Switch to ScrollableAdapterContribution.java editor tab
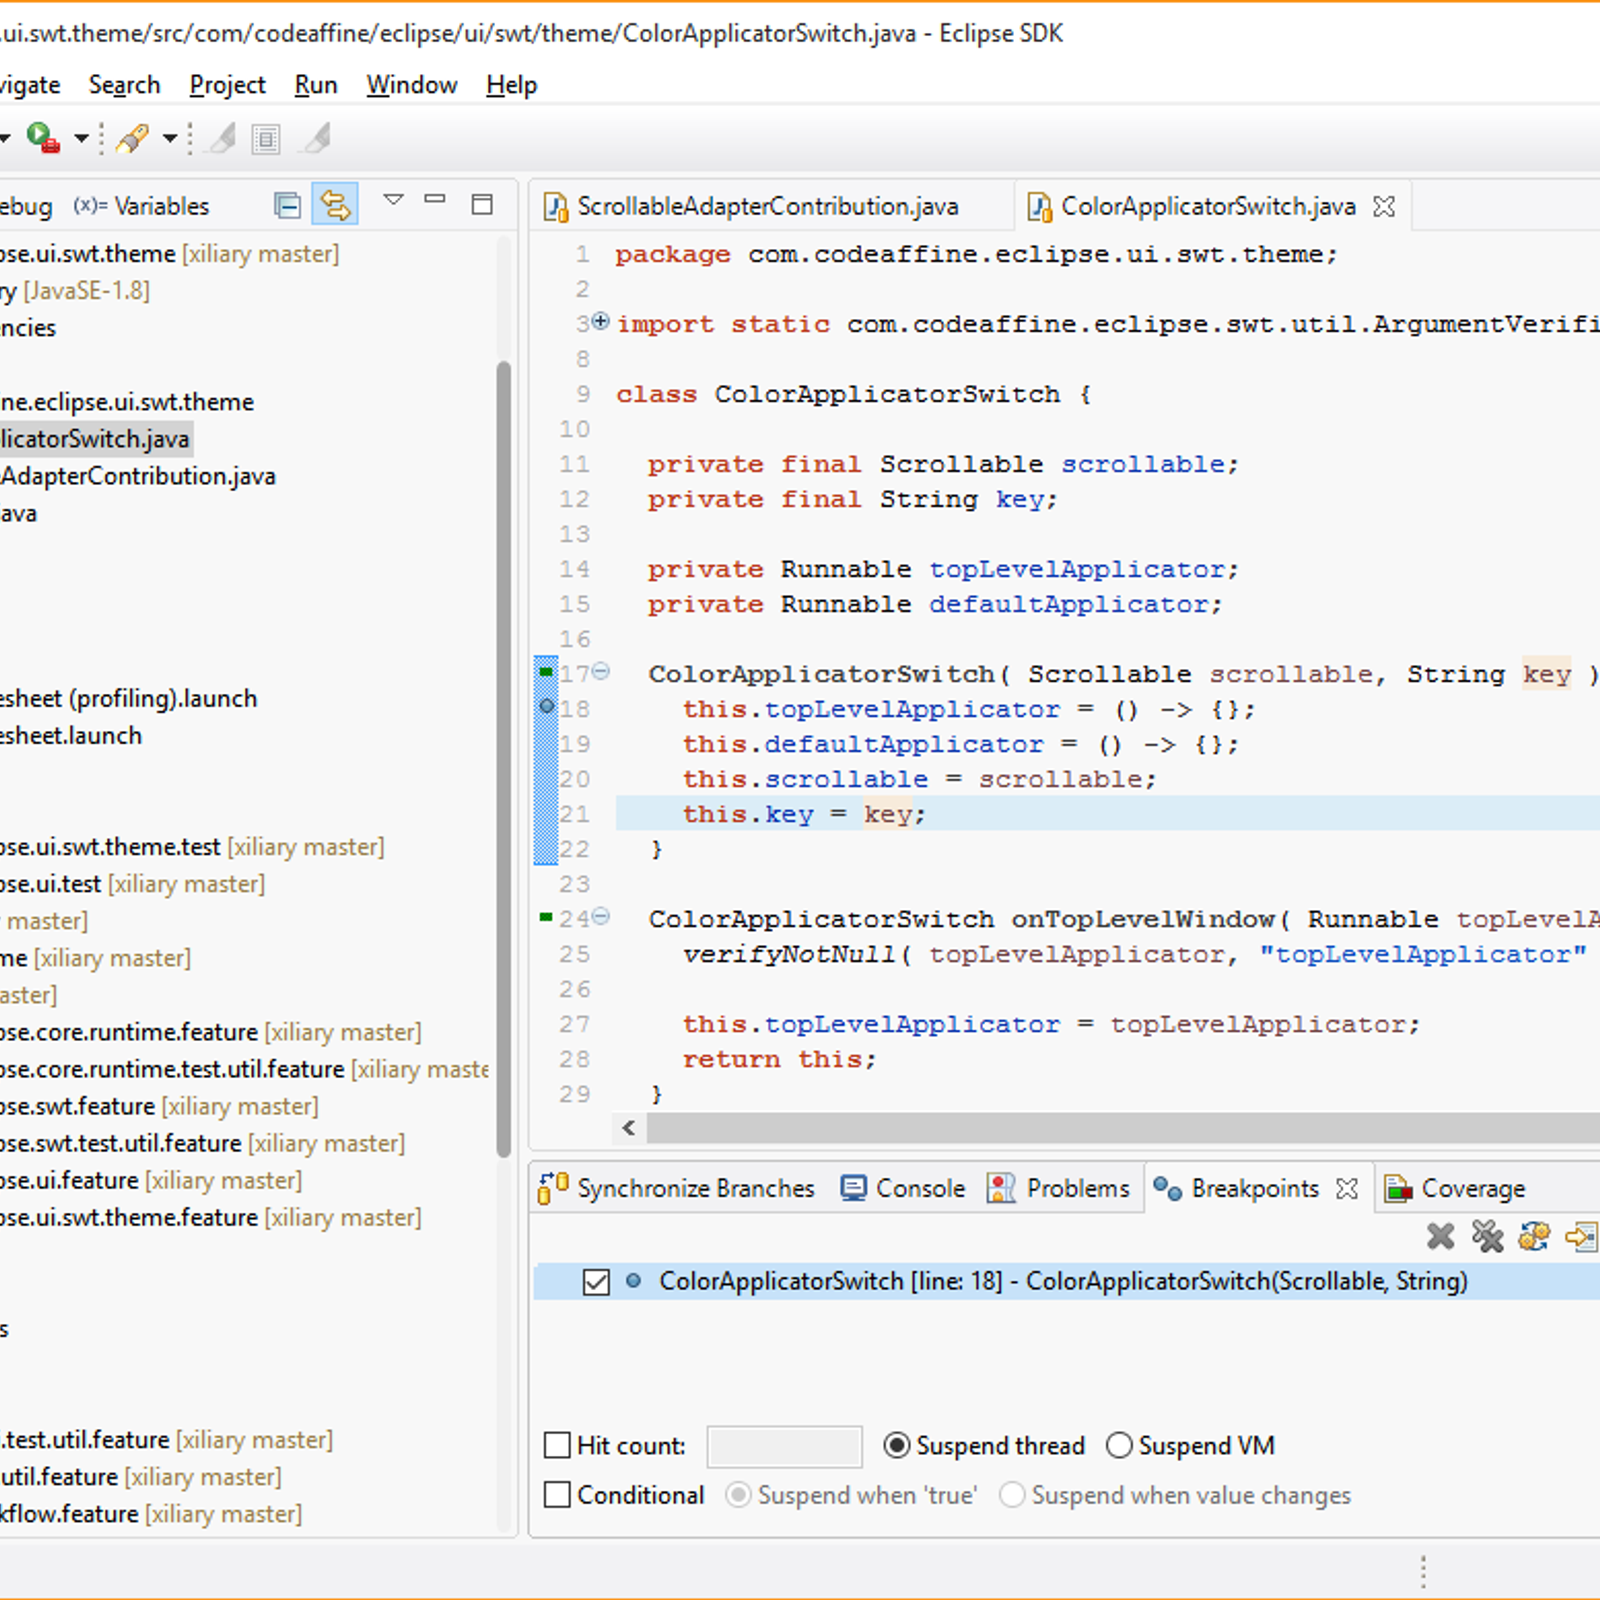Image resolution: width=1600 pixels, height=1600 pixels. tap(768, 206)
